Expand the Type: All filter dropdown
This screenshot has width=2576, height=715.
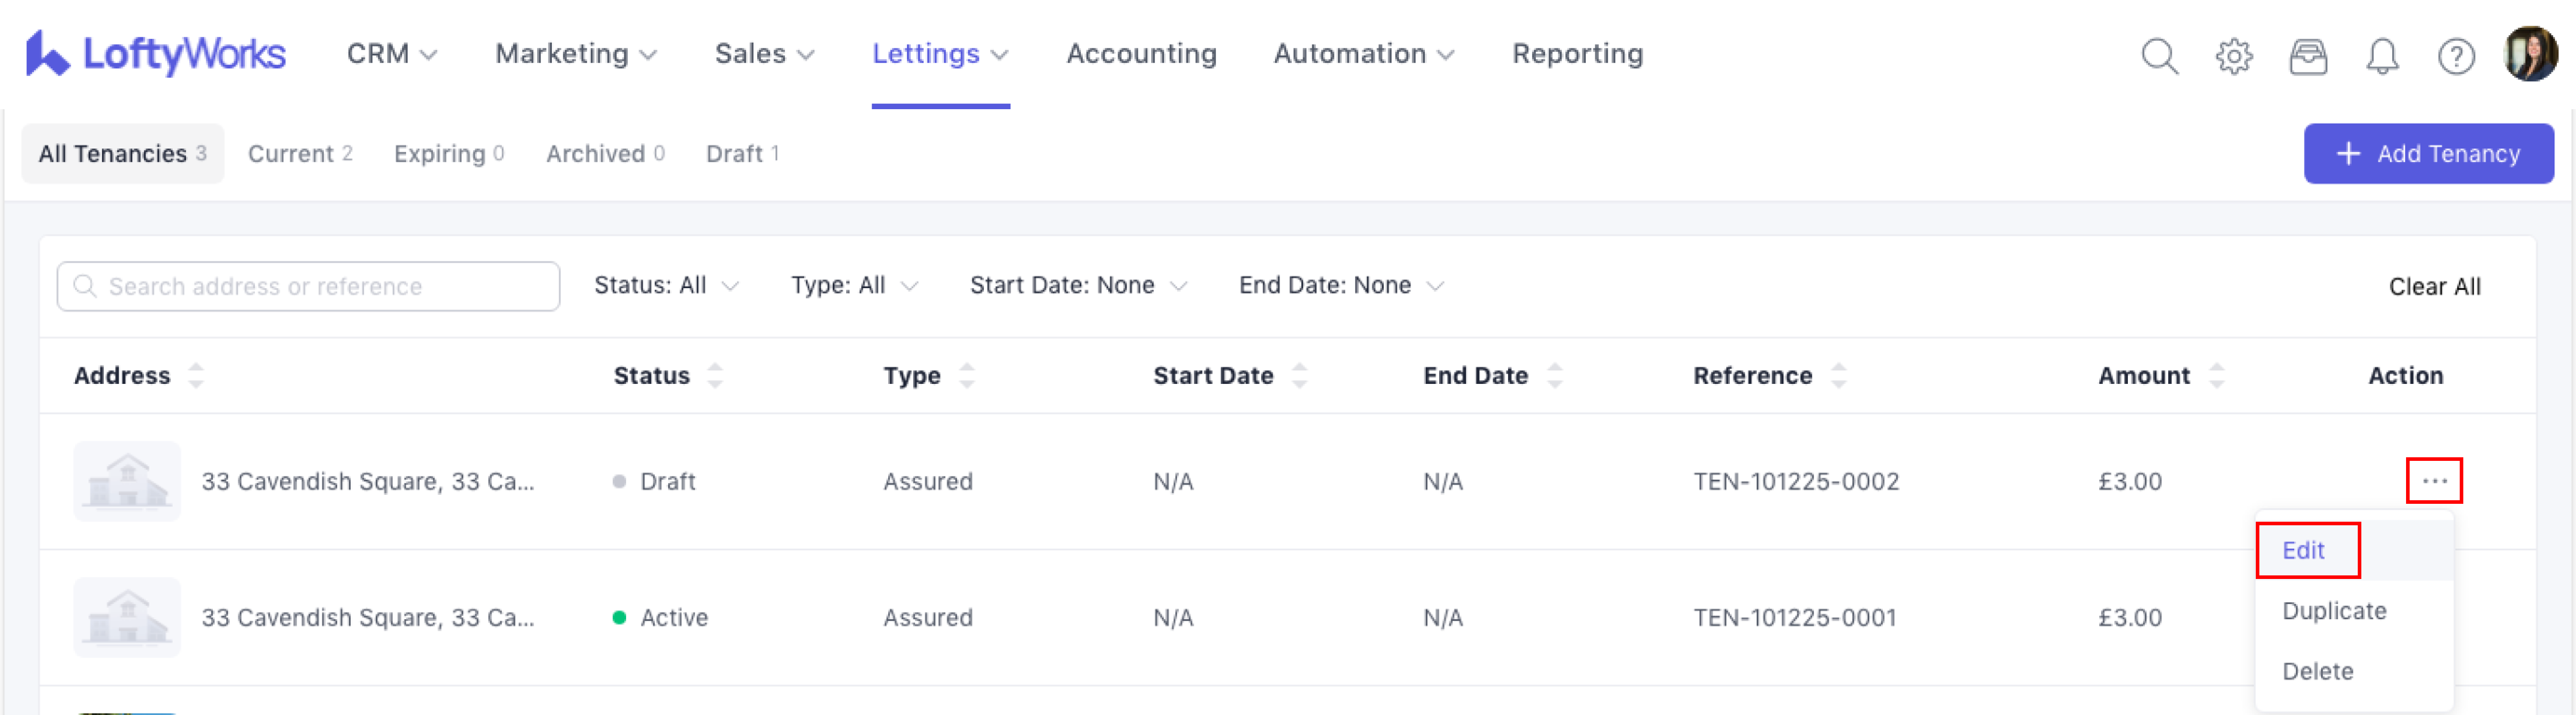(x=853, y=286)
